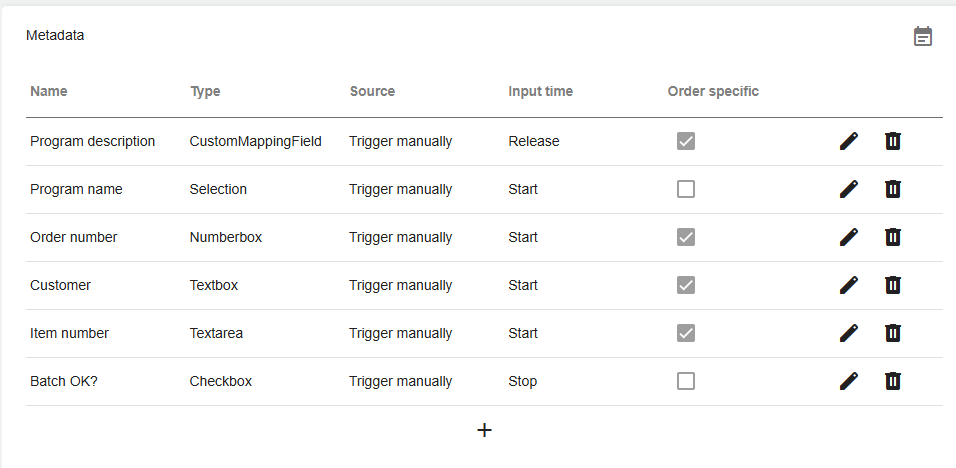956x468 pixels.
Task: Delete the Order number entry
Action: tap(893, 237)
